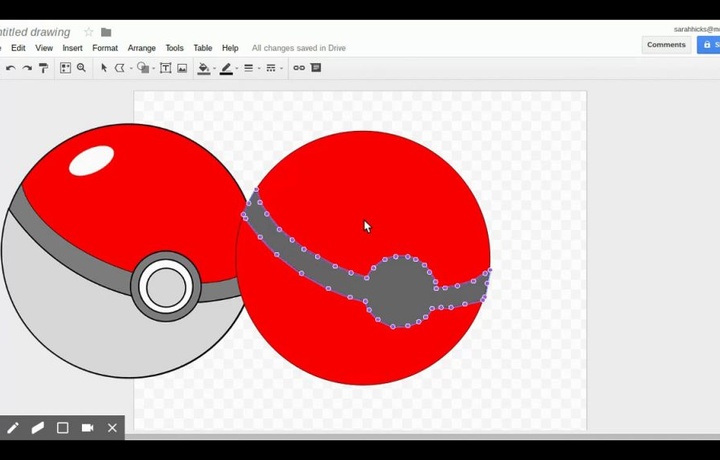720x460 pixels.
Task: Insert a Text box
Action: (165, 68)
